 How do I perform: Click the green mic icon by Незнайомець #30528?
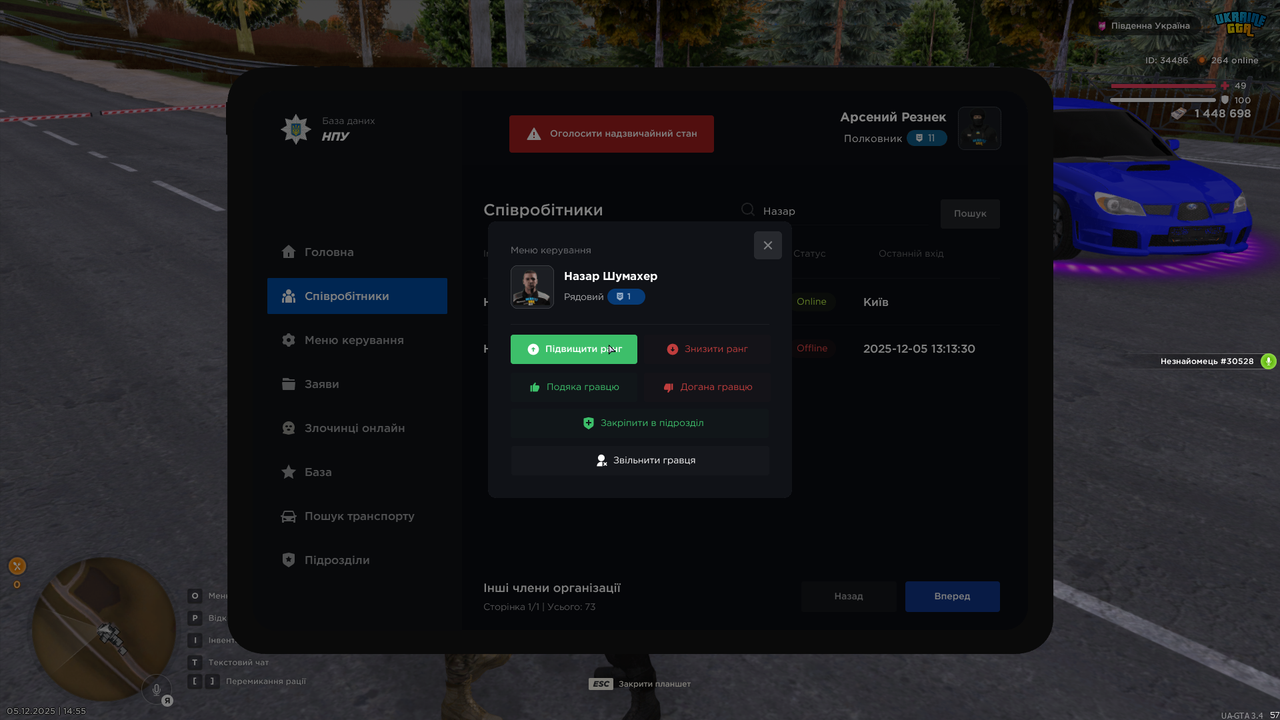(1268, 361)
